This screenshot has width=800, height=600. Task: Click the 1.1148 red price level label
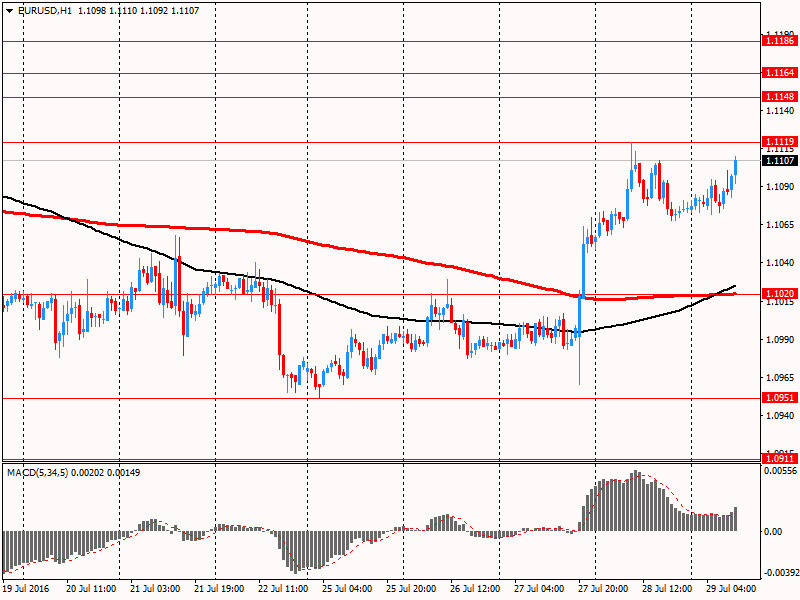779,97
